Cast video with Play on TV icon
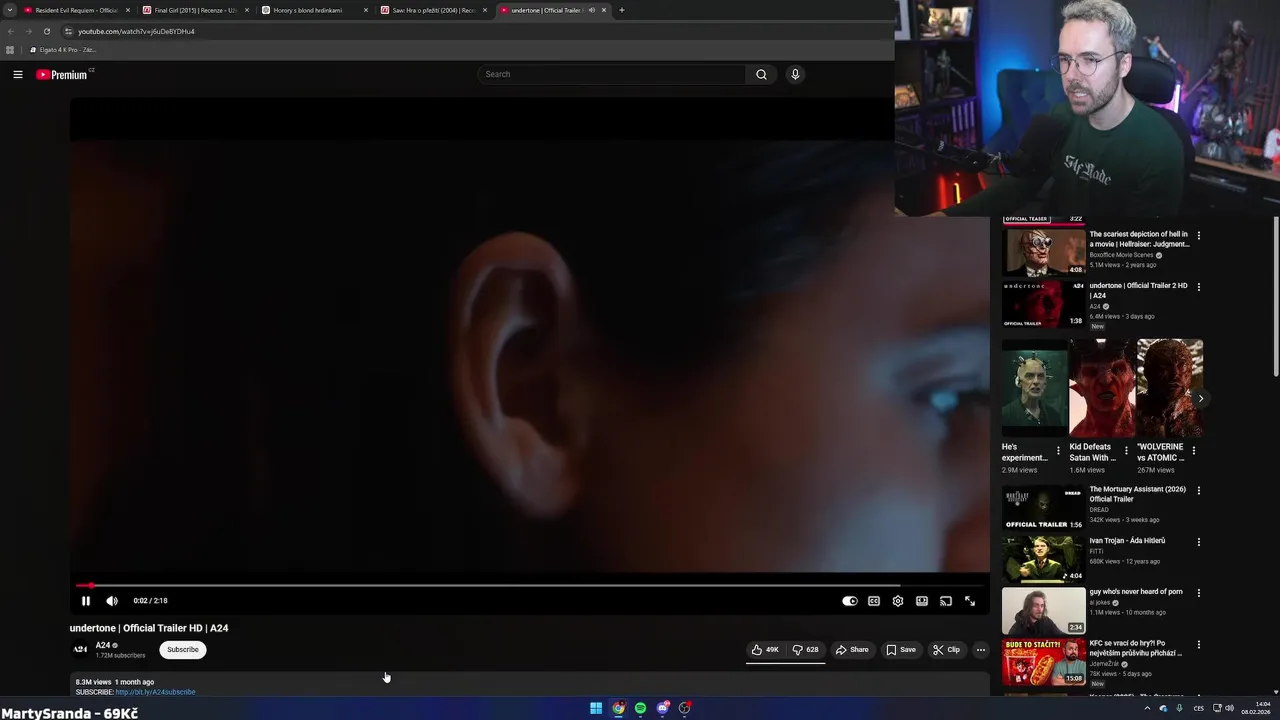The width and height of the screenshot is (1280, 720). (946, 601)
